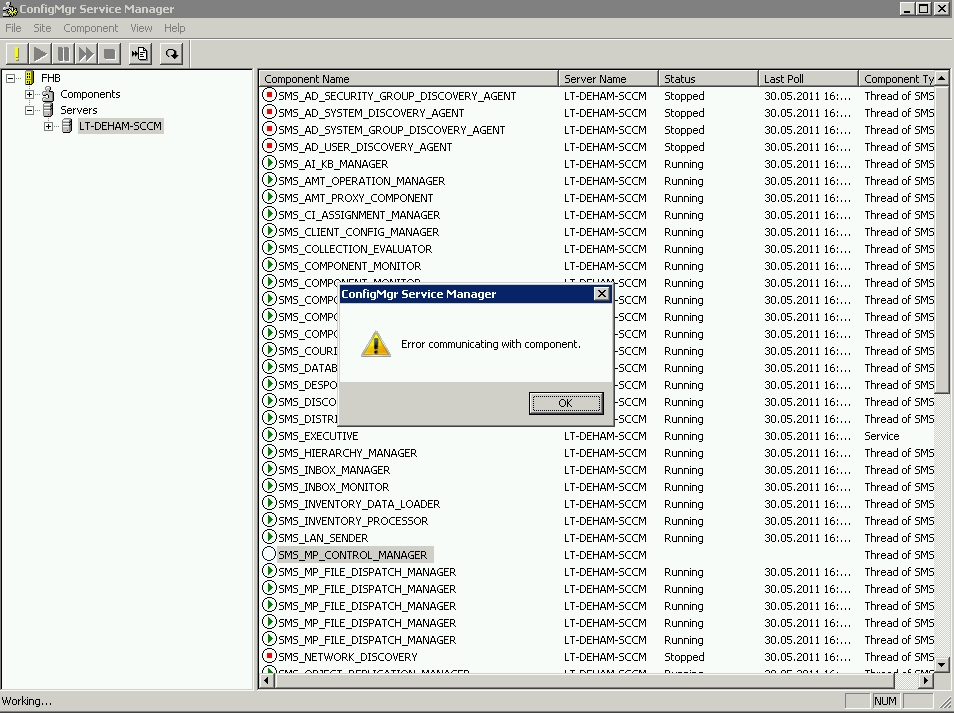Image resolution: width=954 pixels, height=713 pixels.
Task: Select the FHB site icon in tree
Action: point(29,78)
